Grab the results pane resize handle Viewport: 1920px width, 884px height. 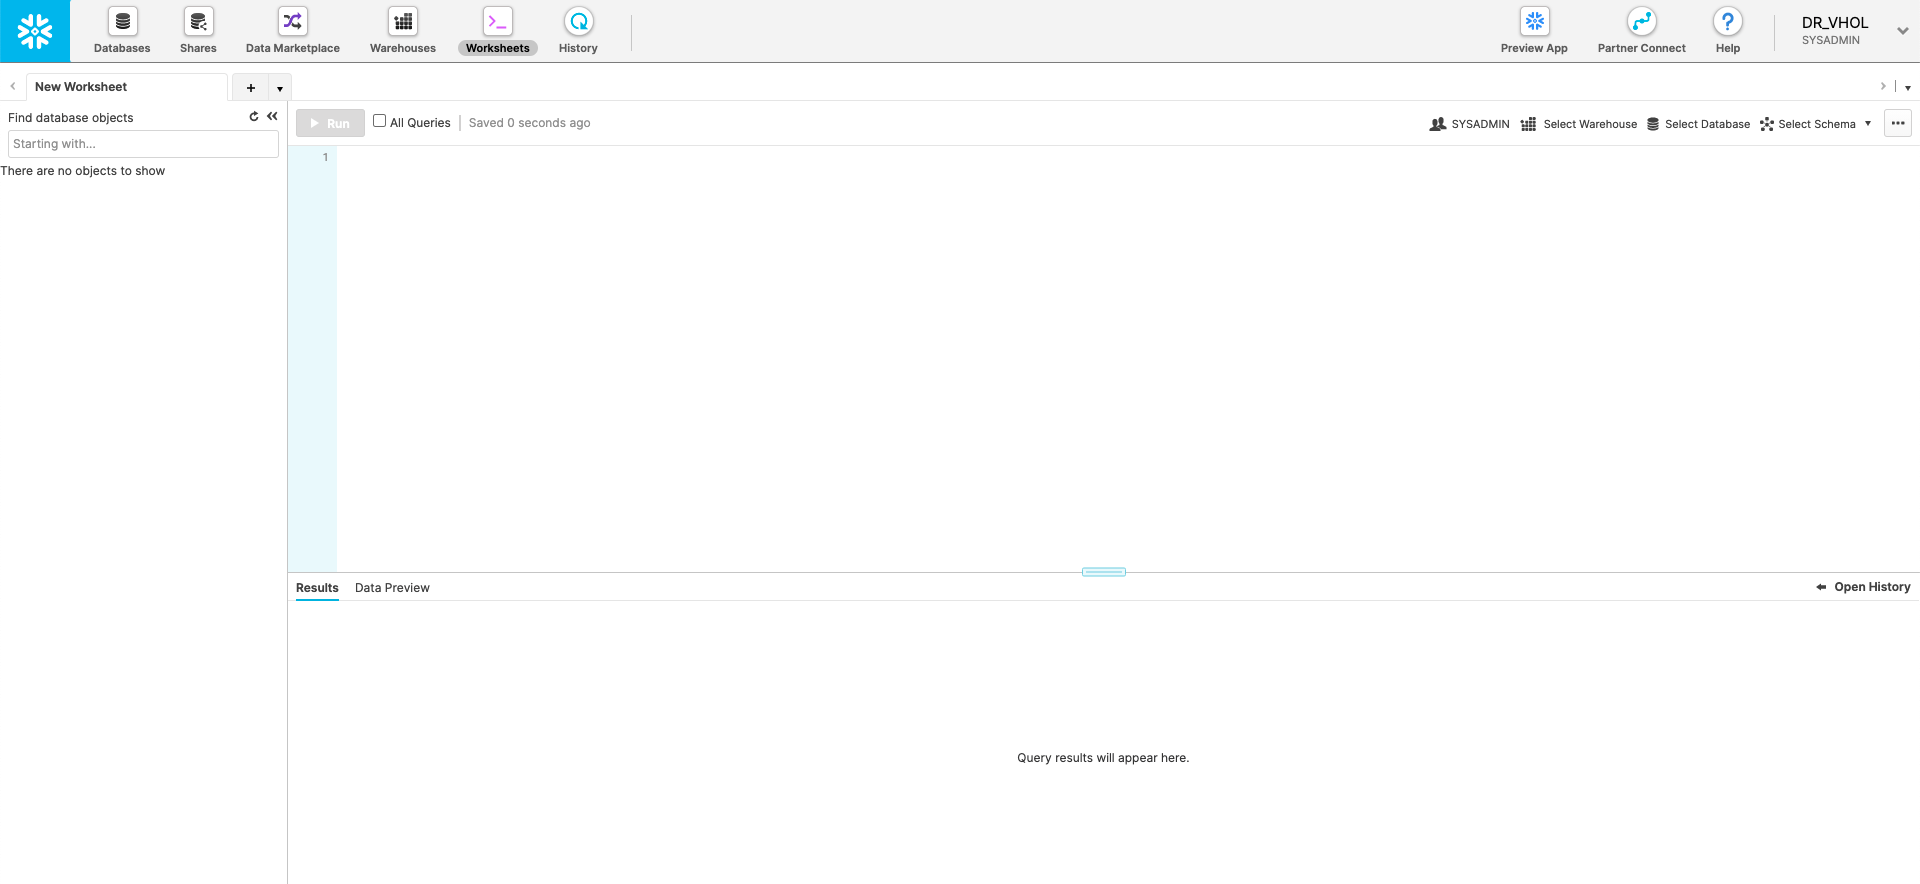pyautogui.click(x=1103, y=572)
